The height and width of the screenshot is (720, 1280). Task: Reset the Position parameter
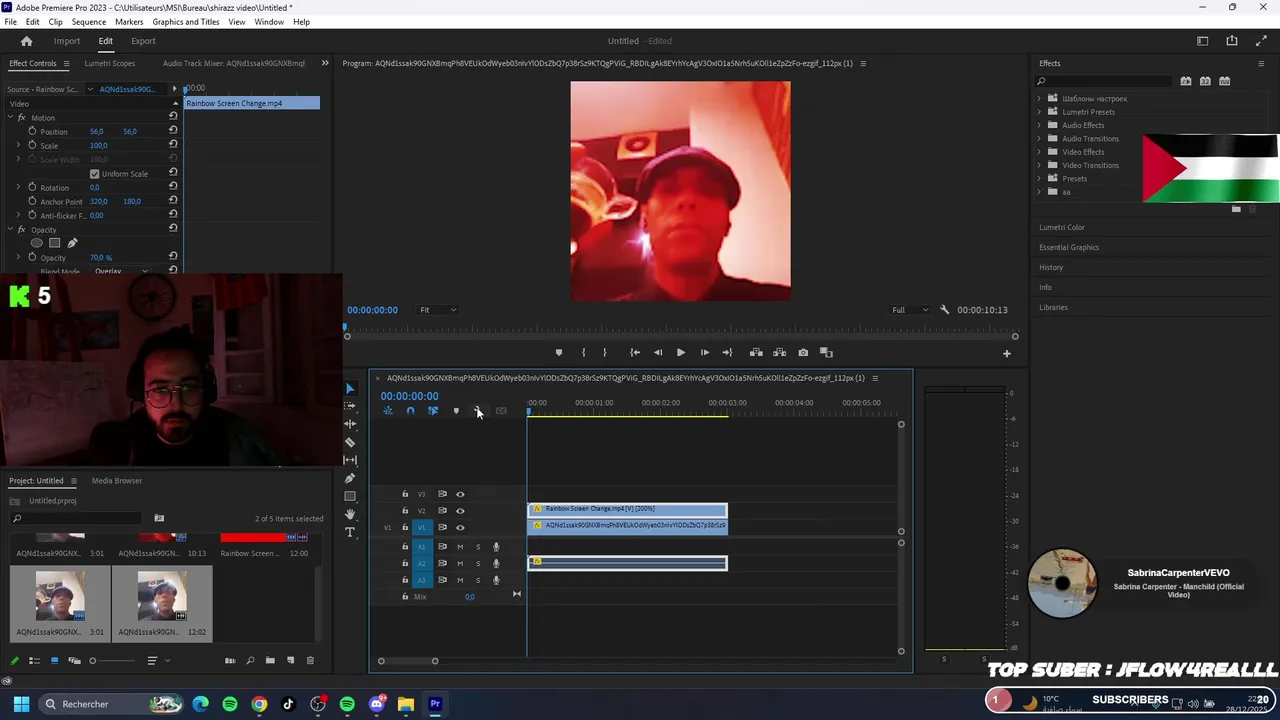pyautogui.click(x=173, y=131)
